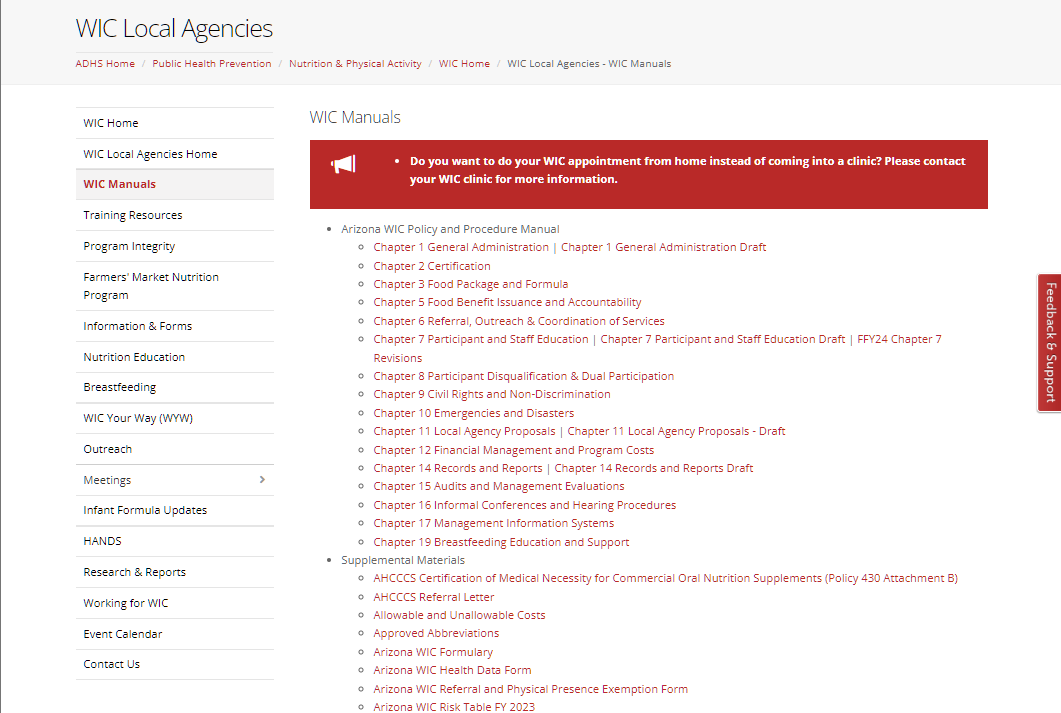
Task: Select Infant Formula Updates in sidebar
Action: (145, 510)
